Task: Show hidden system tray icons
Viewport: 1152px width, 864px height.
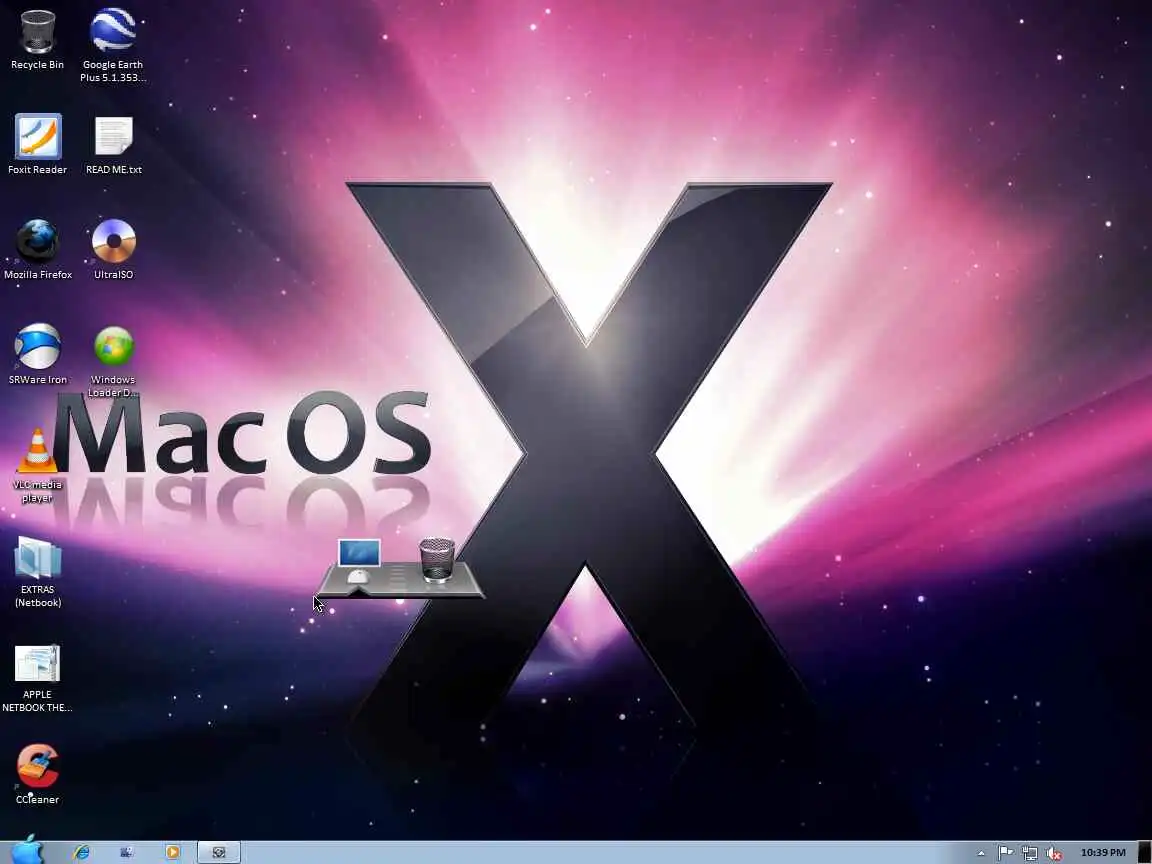Action: pos(981,853)
